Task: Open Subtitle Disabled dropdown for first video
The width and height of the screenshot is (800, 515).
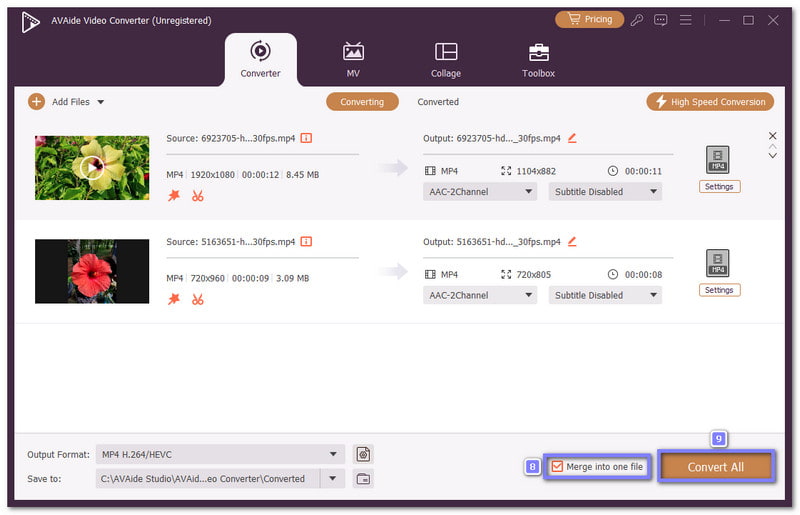Action: (605, 192)
